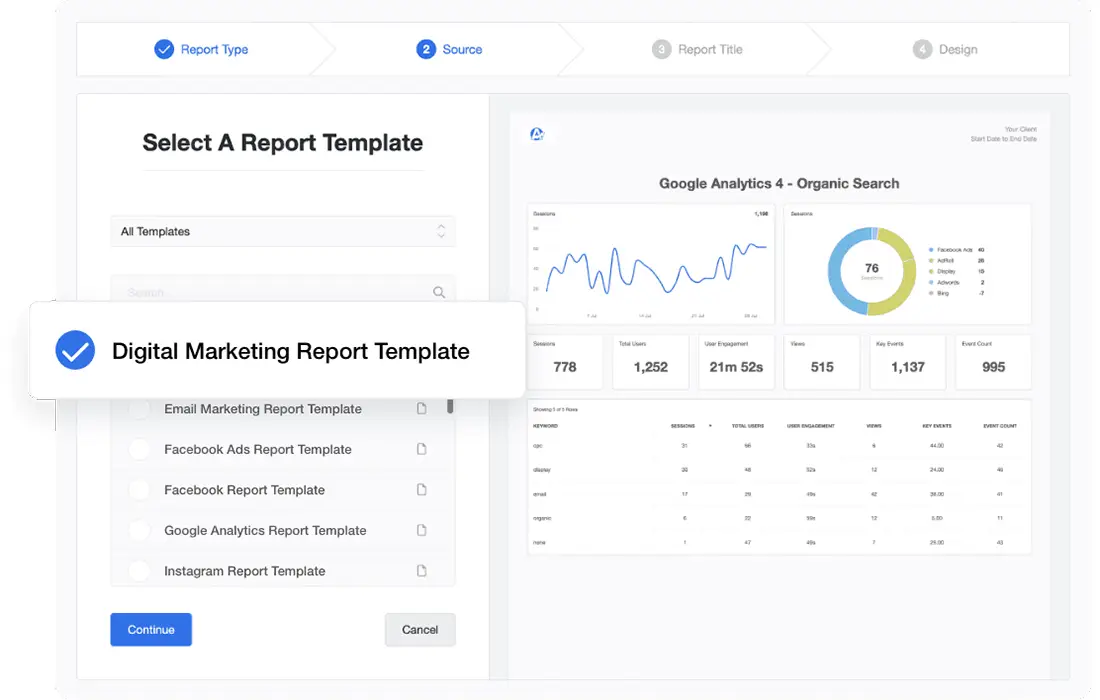Select the Instagram Report Template radio button
Viewport: 1100px width, 700px height.
point(140,571)
